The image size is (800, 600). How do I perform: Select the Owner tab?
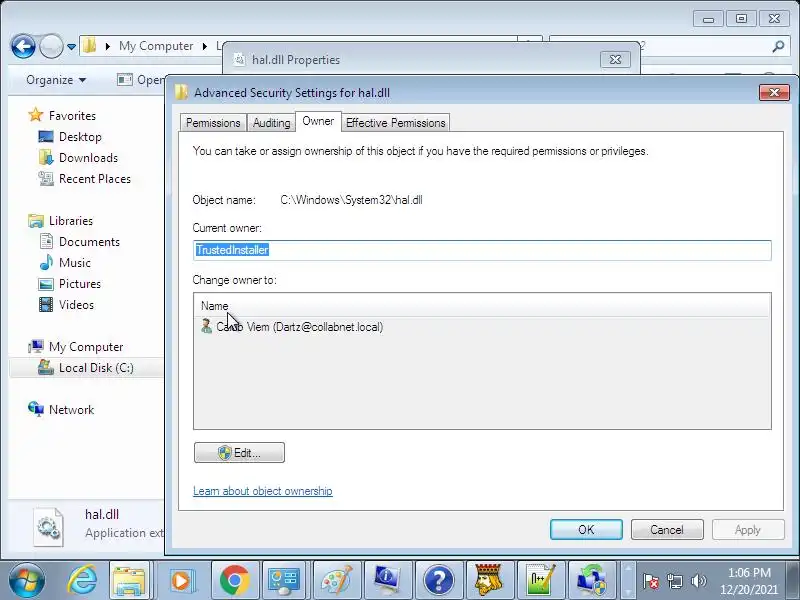(x=318, y=121)
